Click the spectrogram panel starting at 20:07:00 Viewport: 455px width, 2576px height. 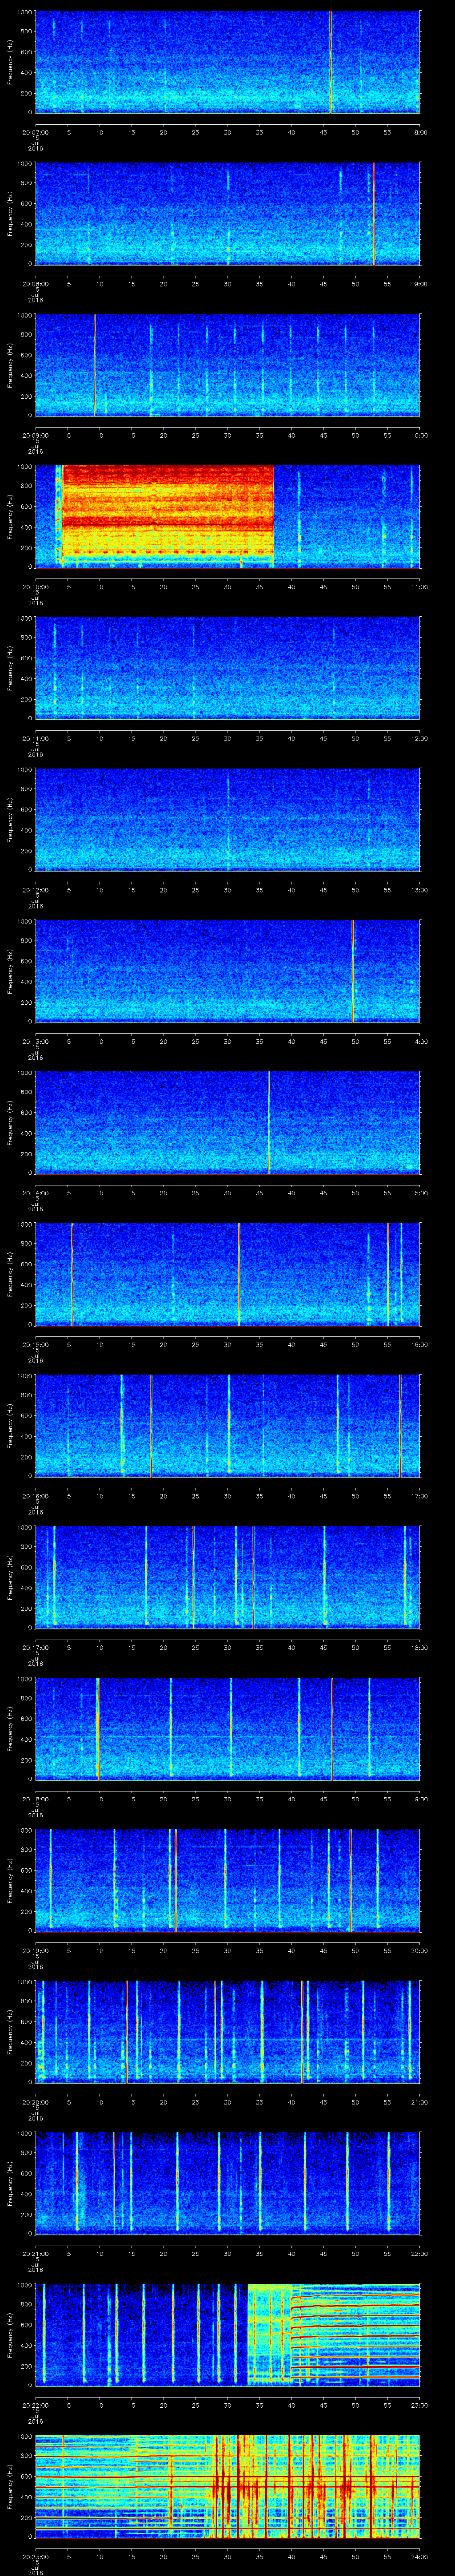tap(227, 62)
